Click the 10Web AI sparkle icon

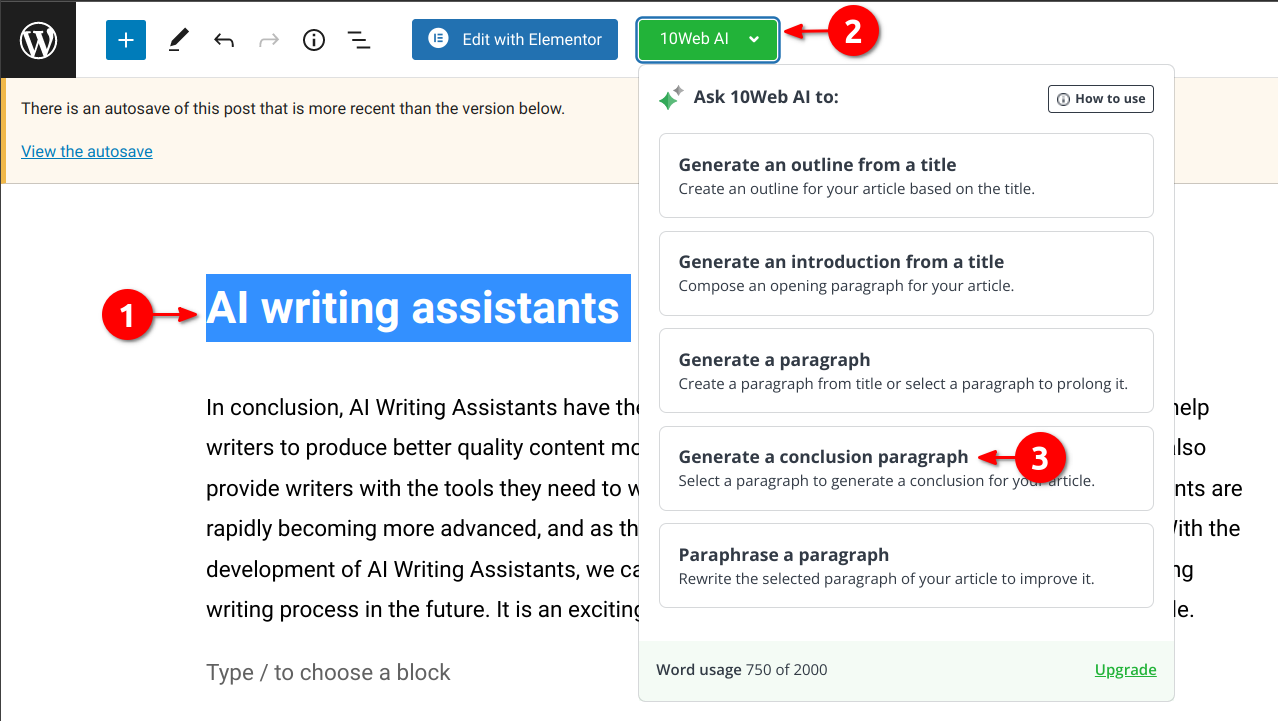(x=670, y=98)
